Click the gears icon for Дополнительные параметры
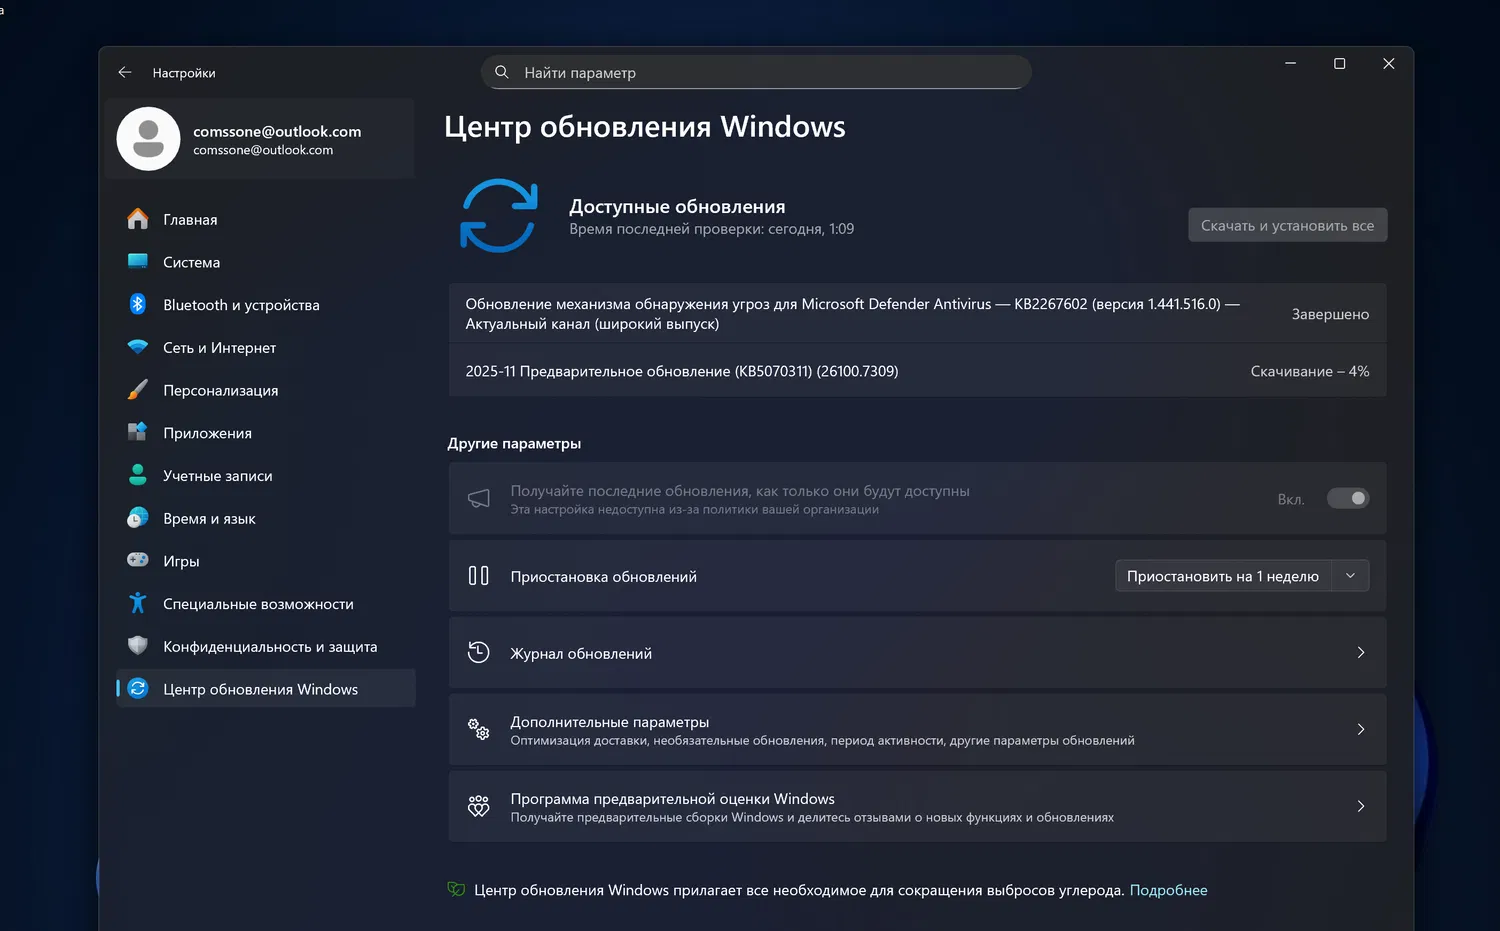This screenshot has height=931, width=1500. click(x=479, y=729)
